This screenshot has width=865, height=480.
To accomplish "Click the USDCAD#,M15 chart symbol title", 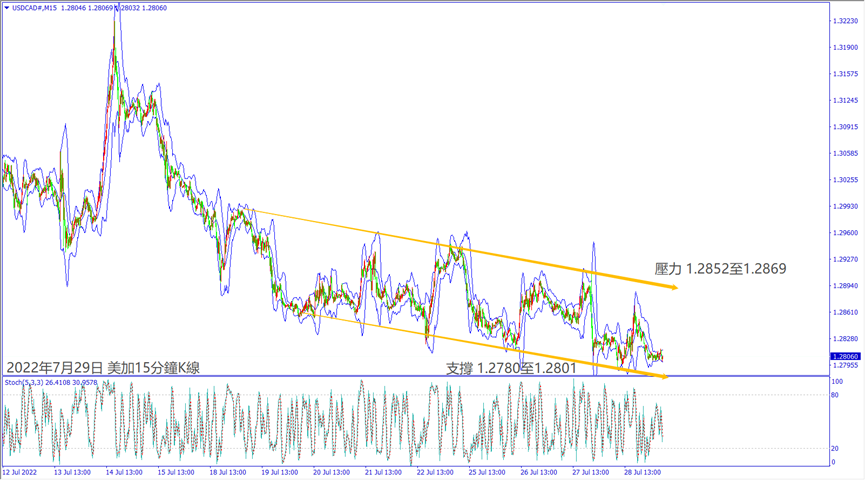I will click(34, 8).
